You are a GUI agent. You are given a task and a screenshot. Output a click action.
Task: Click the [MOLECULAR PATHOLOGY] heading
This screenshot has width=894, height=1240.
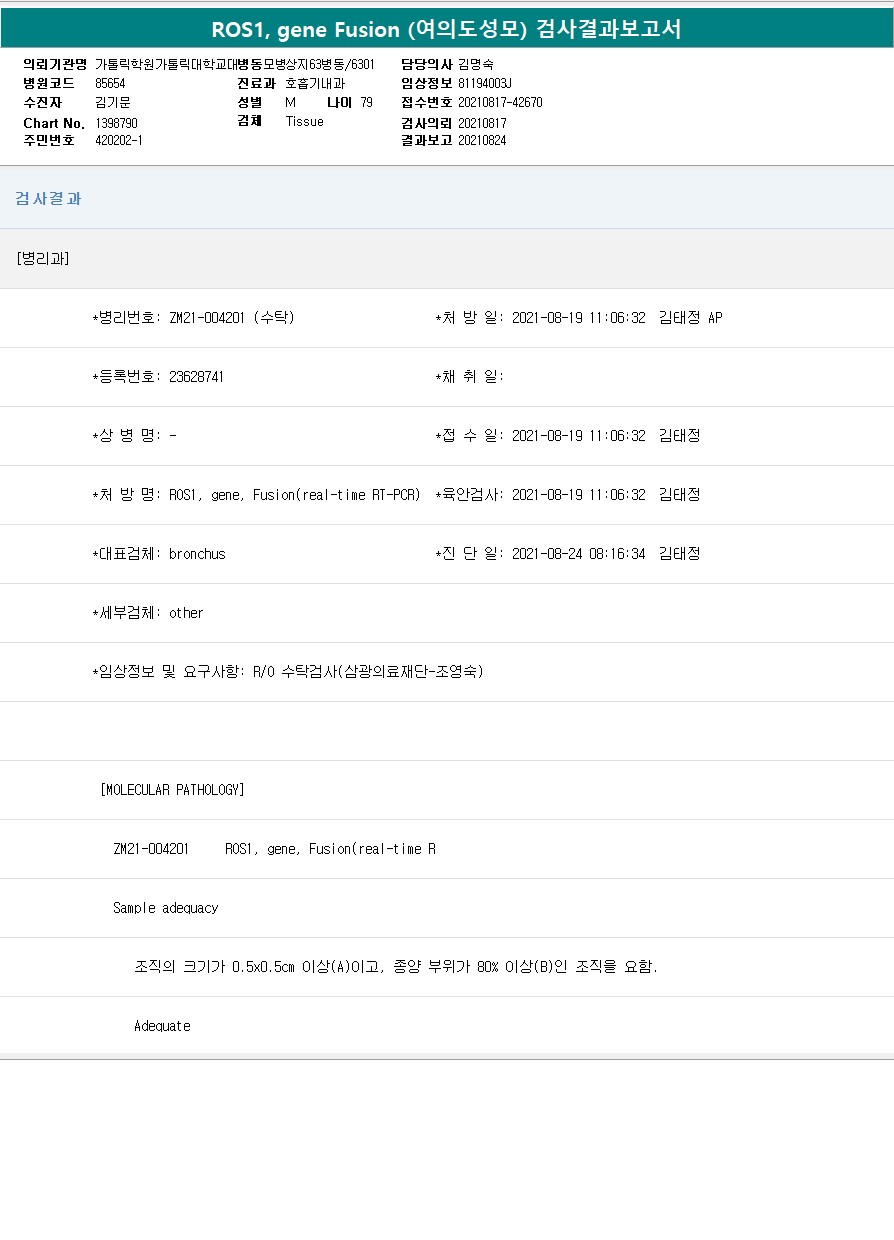click(172, 790)
